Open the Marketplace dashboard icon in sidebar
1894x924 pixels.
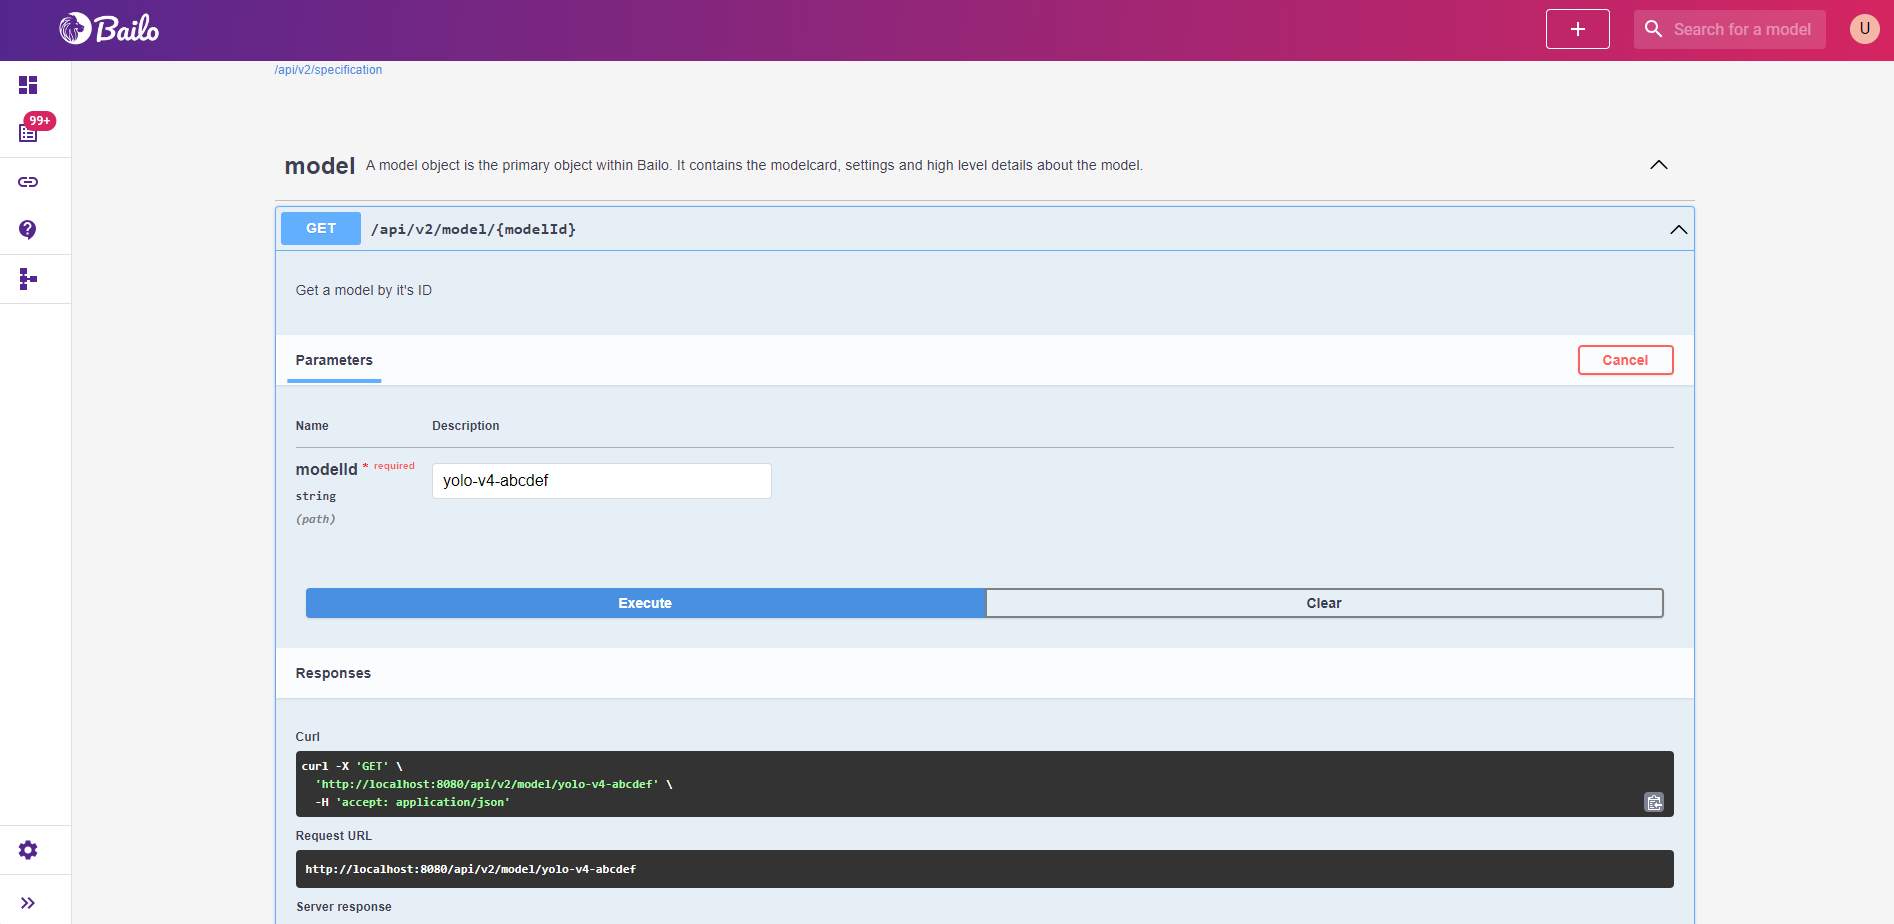pos(28,85)
